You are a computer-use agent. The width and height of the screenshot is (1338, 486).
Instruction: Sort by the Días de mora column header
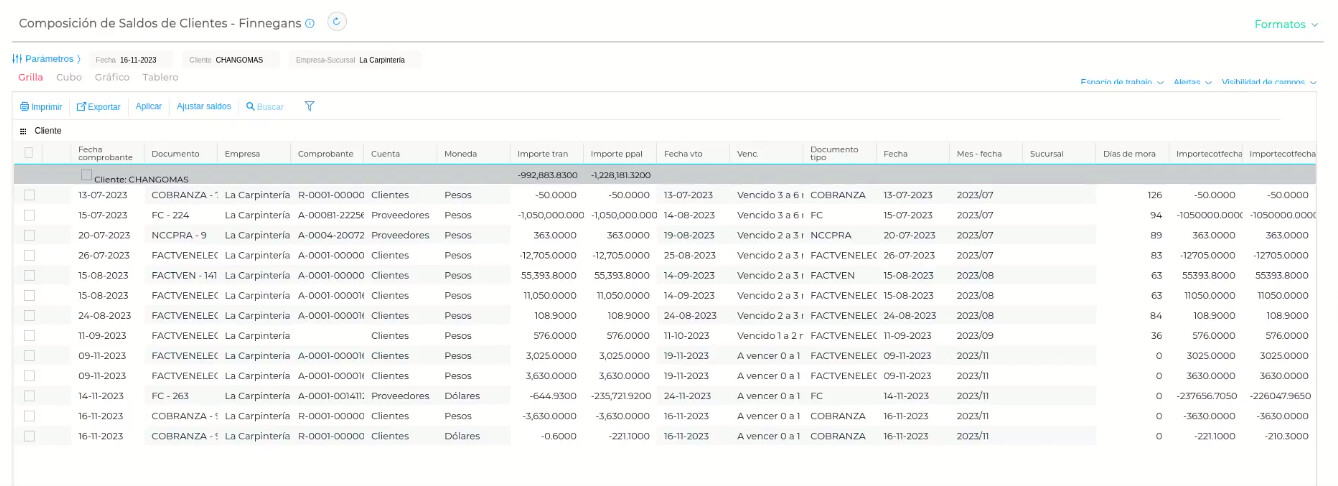pos(1130,154)
